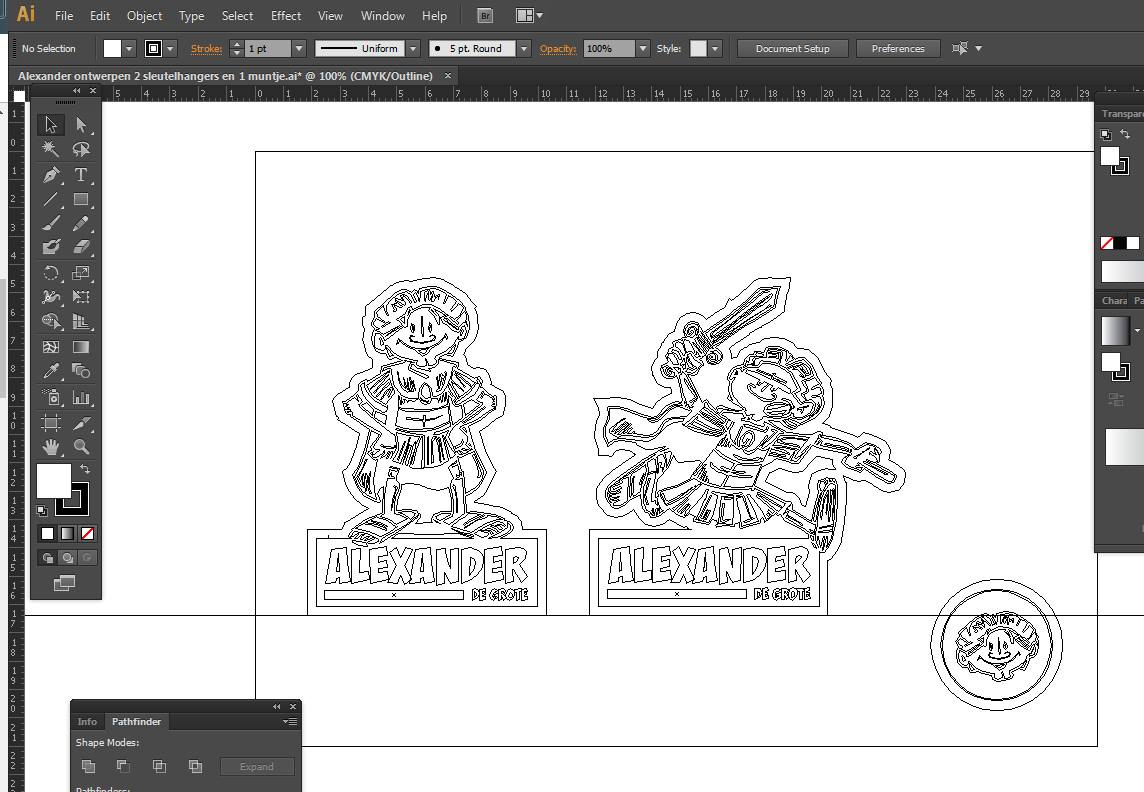Open Preferences from the control bar
The width and height of the screenshot is (1144, 792).
pos(897,49)
